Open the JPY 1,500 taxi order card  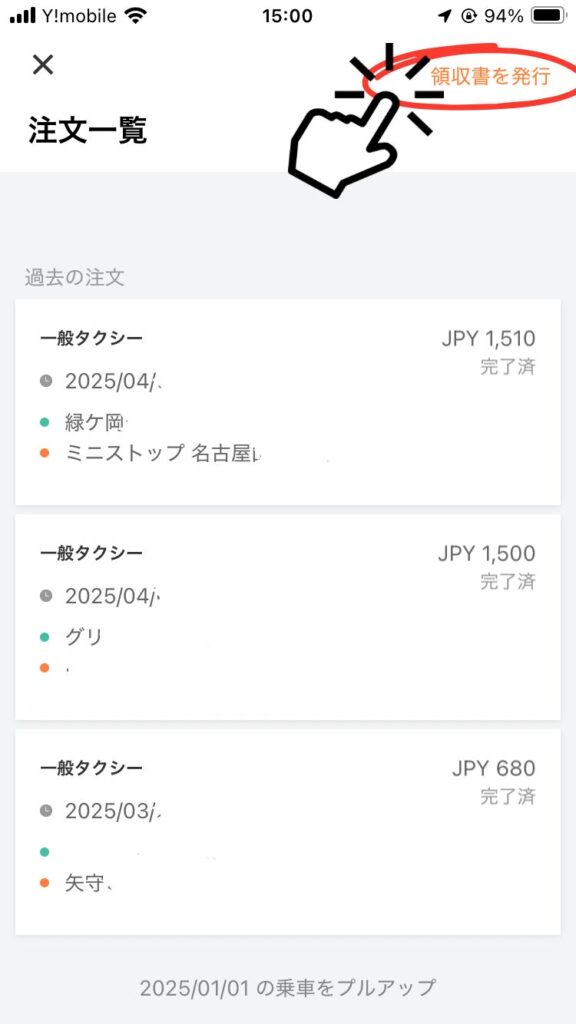point(288,617)
